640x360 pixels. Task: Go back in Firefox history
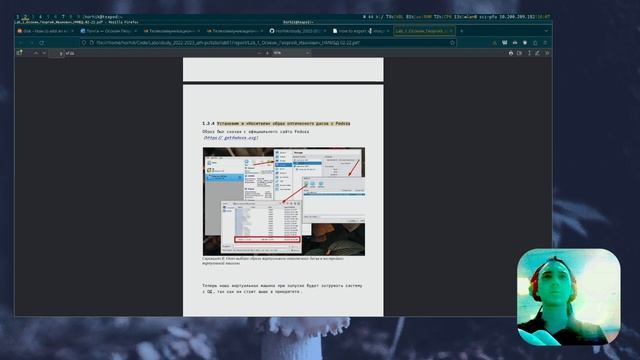coord(21,42)
